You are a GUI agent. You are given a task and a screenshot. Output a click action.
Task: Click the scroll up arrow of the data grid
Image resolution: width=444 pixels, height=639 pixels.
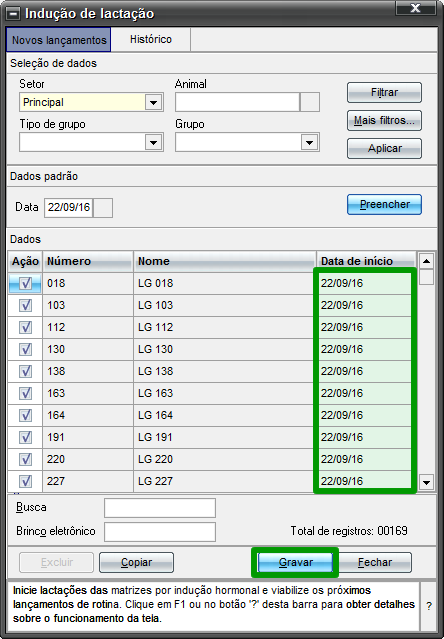tap(426, 261)
